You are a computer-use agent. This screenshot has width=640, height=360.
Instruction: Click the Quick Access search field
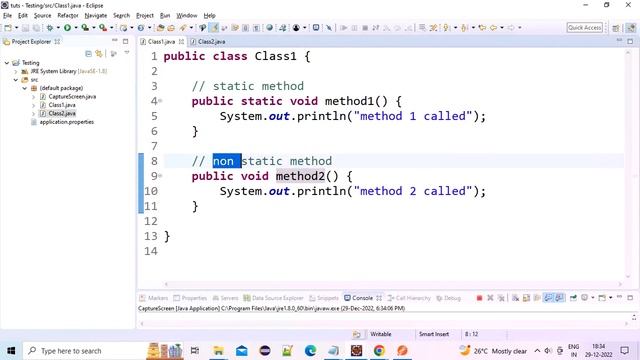click(x=584, y=28)
